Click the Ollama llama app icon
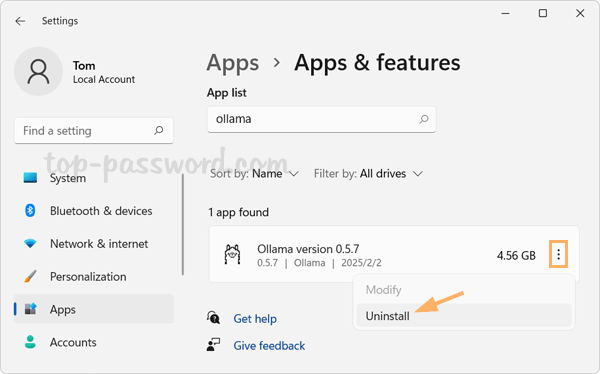600x374 pixels. pos(232,255)
